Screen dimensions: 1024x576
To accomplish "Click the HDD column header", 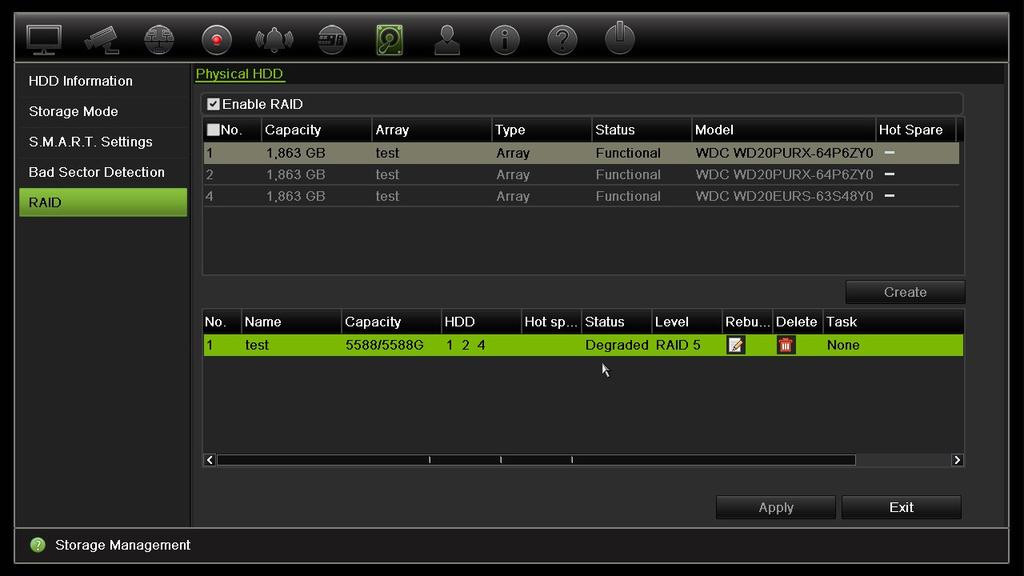I will point(481,322).
